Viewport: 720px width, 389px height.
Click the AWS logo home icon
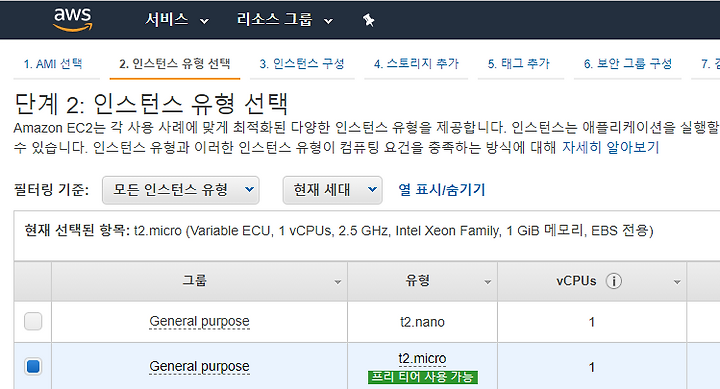click(73, 20)
